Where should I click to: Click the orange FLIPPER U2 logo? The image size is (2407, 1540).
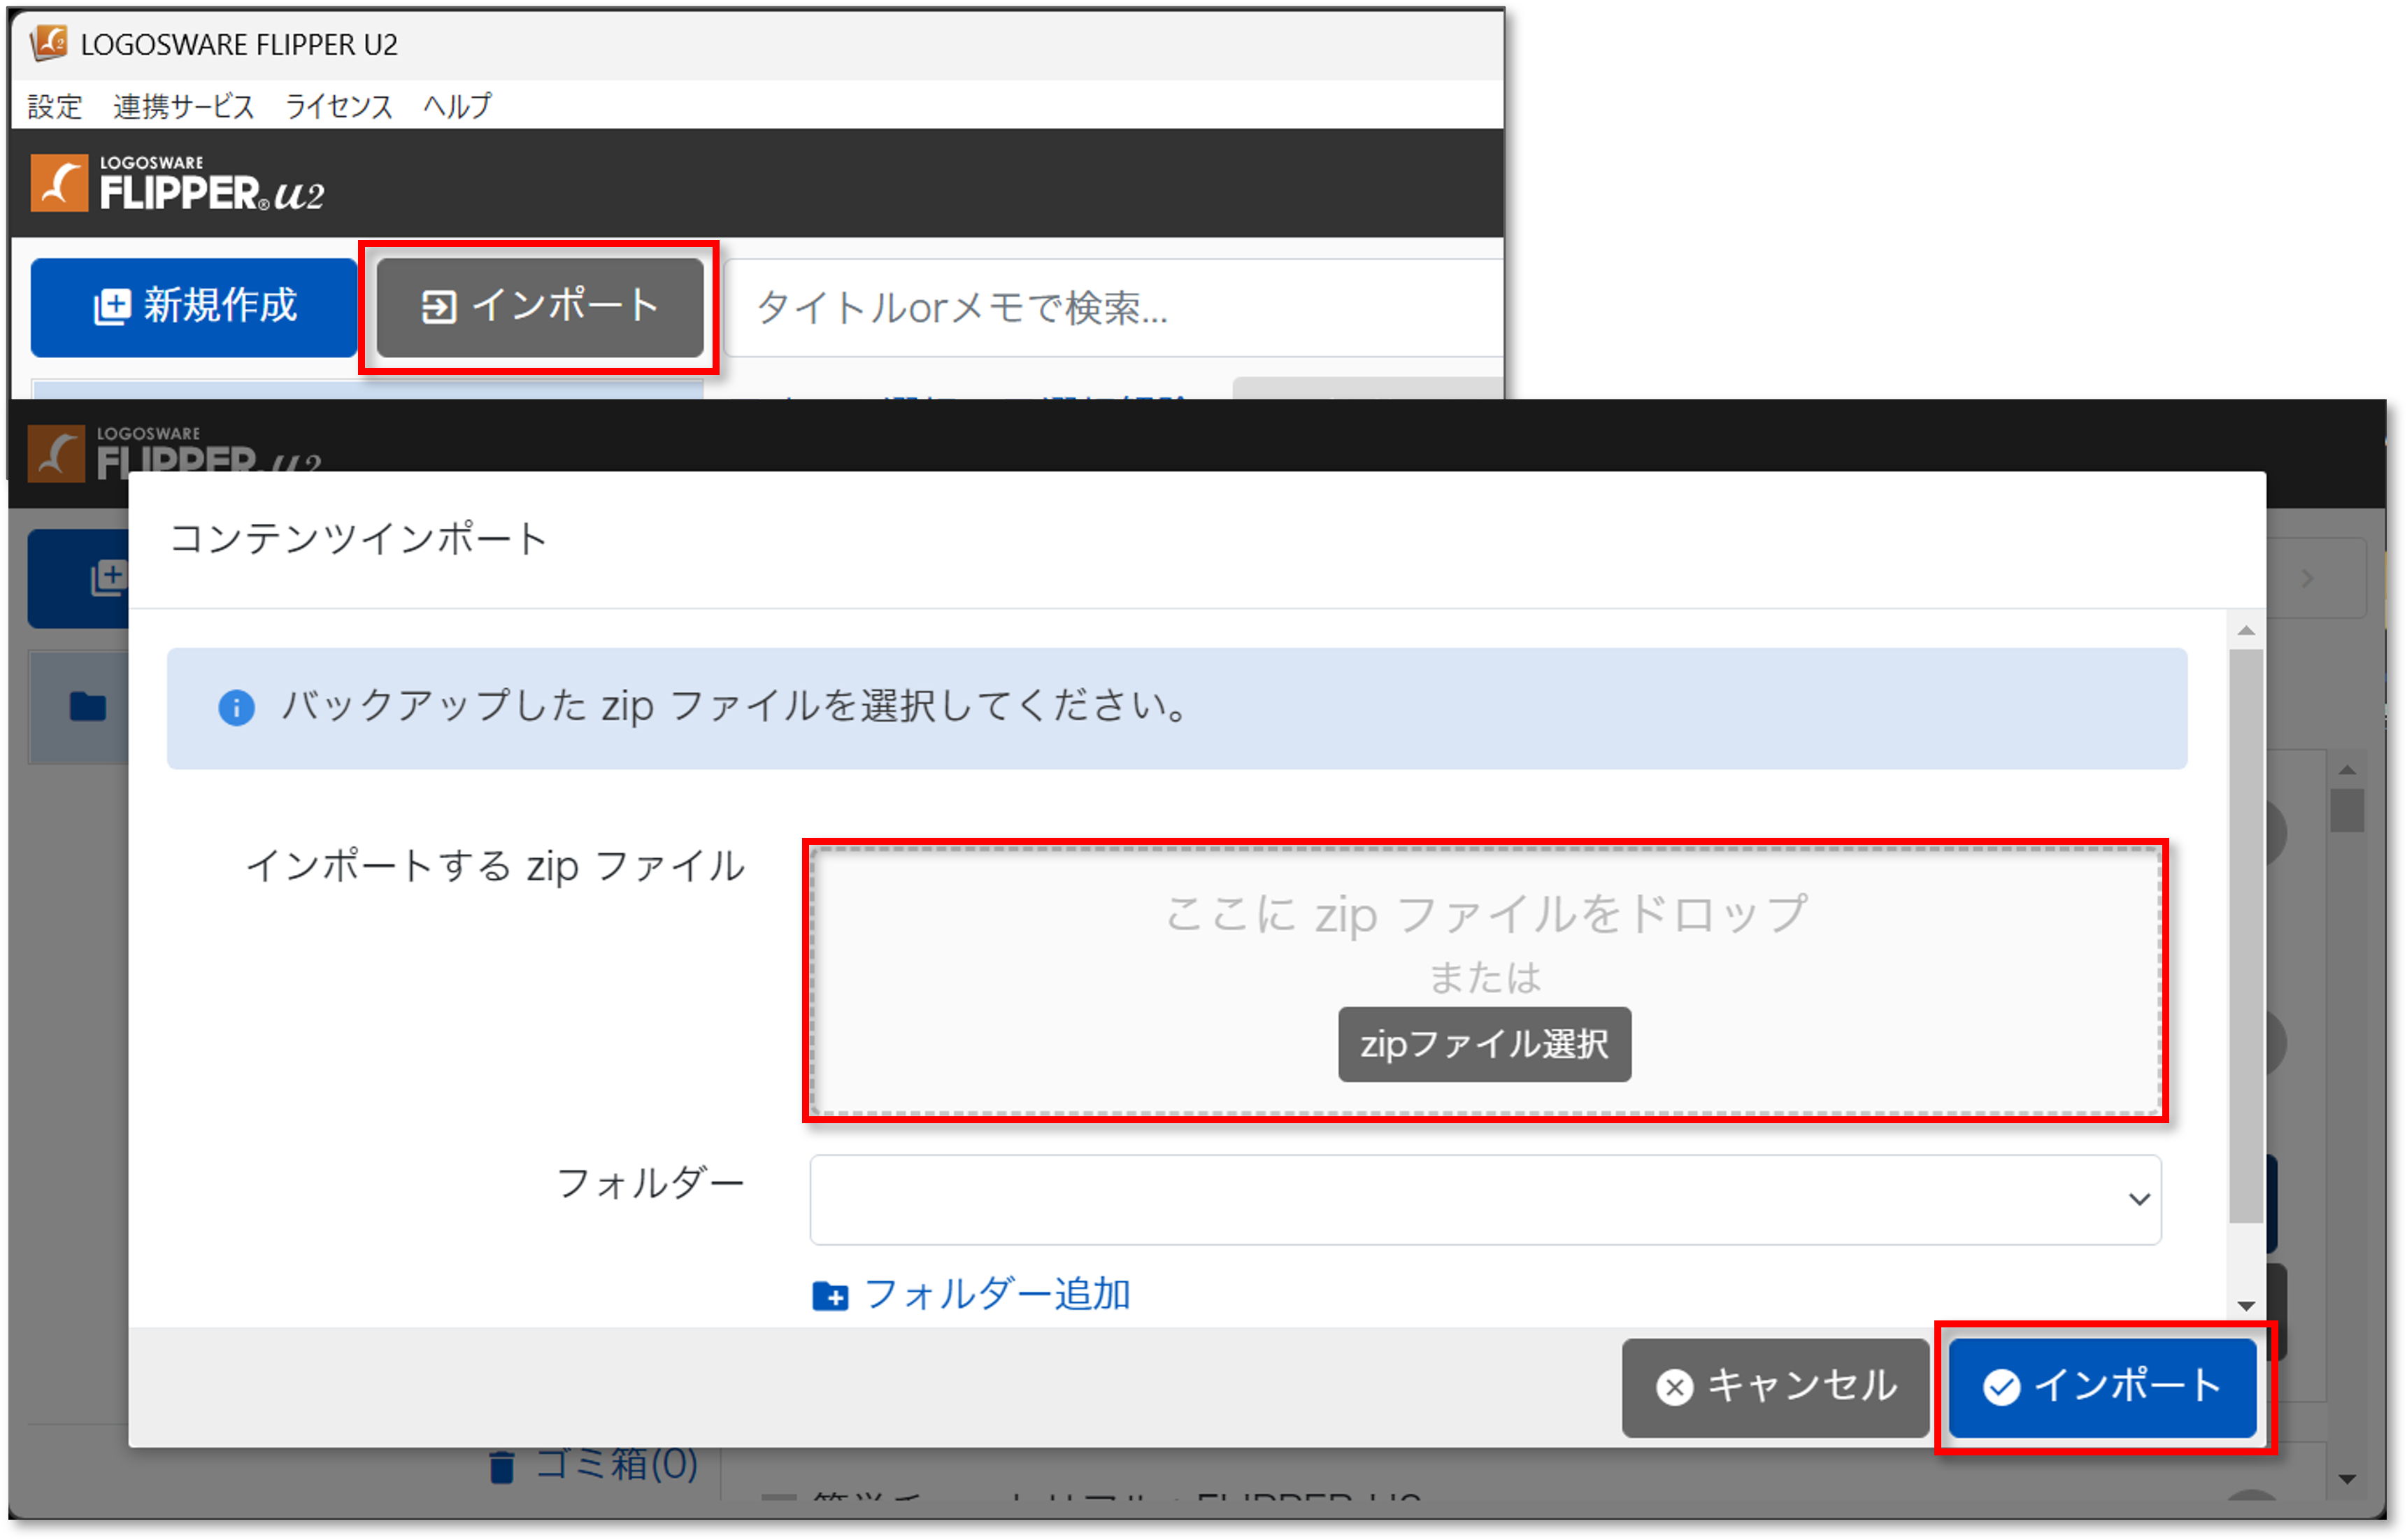pos(59,184)
